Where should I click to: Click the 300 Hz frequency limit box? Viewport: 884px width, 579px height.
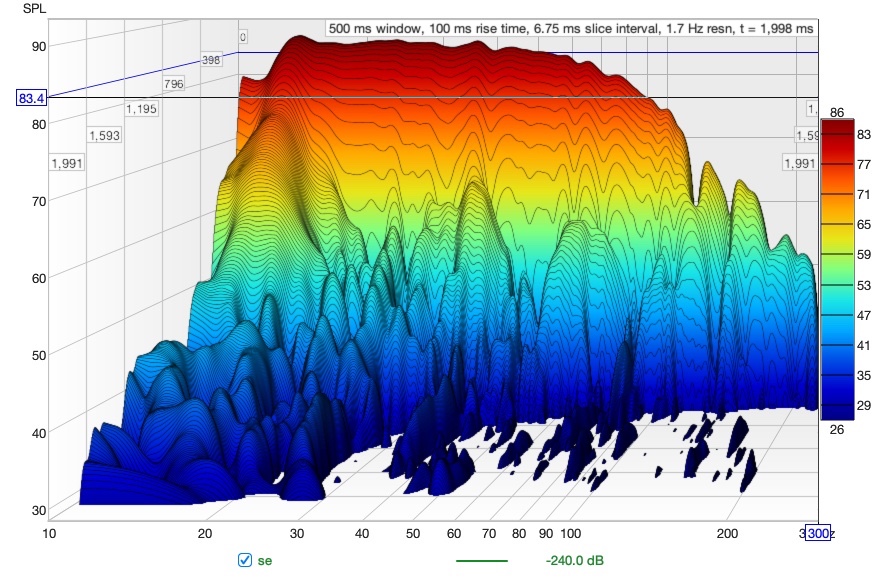coord(818,533)
